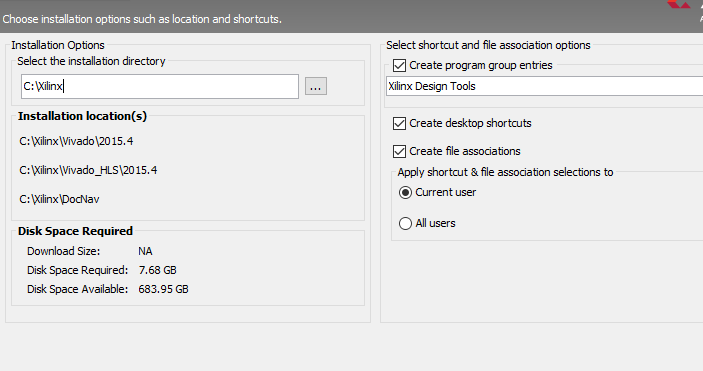
Task: Click the Create file associations label text
Action: coord(465,151)
